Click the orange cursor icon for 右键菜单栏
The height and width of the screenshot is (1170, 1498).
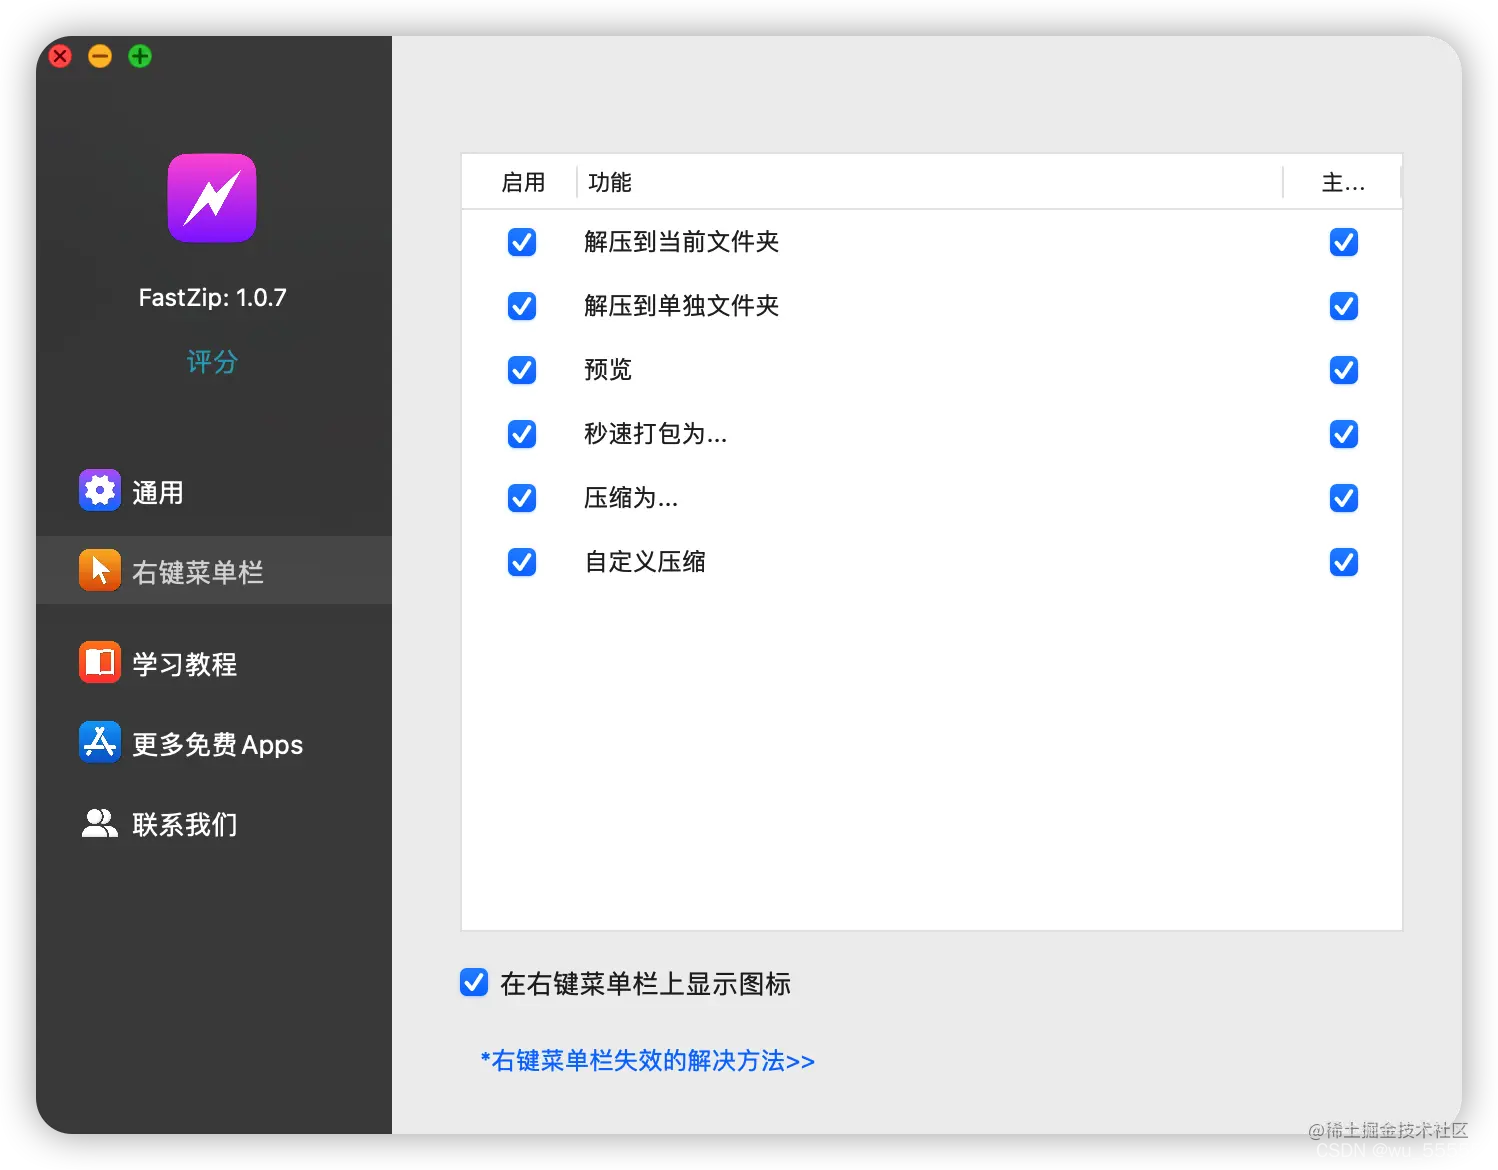coord(99,570)
